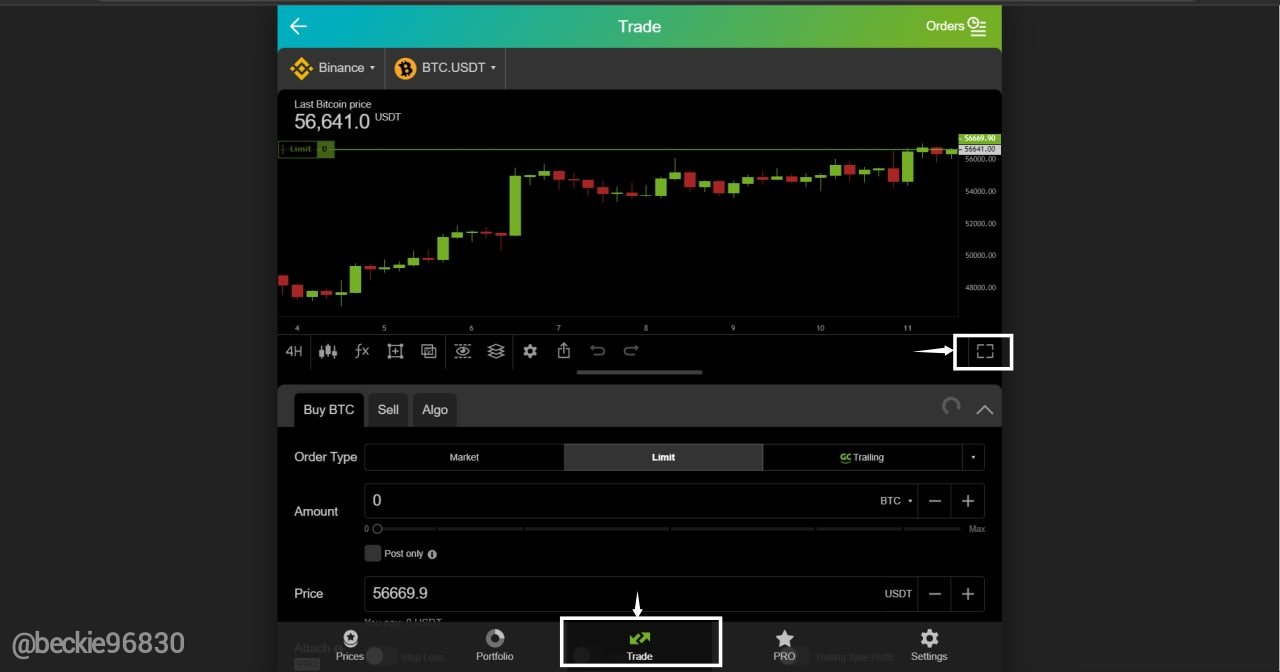
Task: Open the fx indicators menu
Action: [362, 351]
